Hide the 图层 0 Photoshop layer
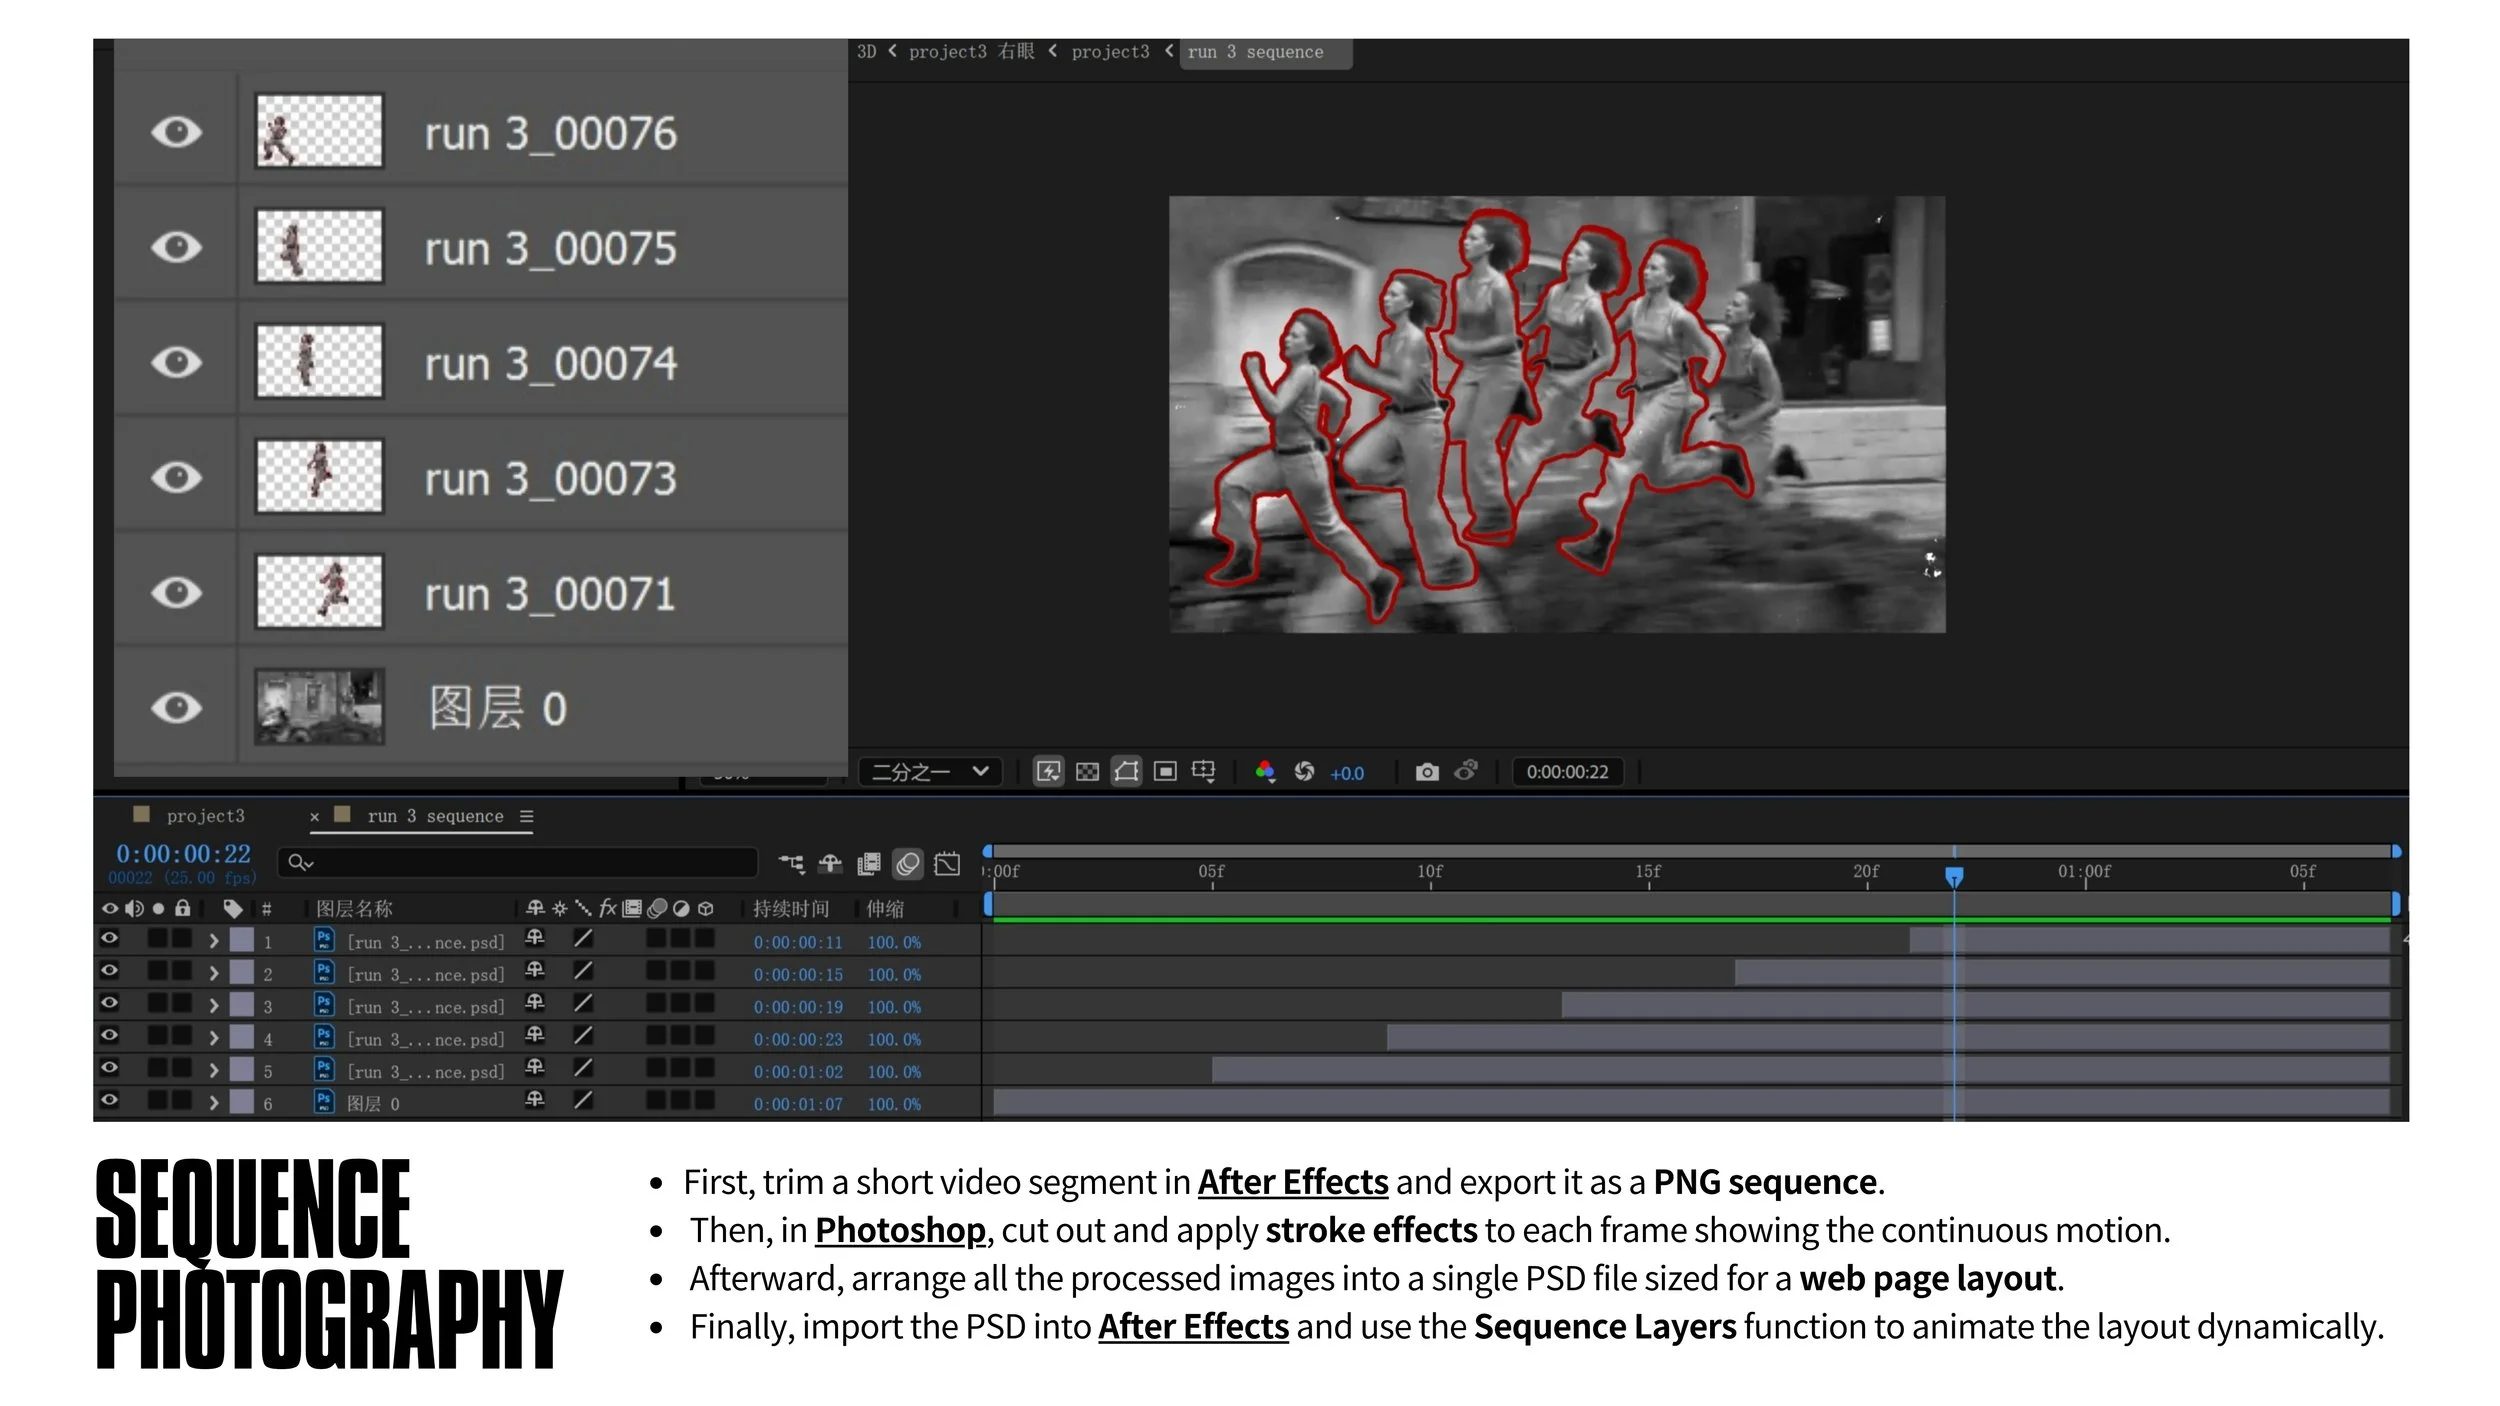Screen dimensions: 2500x1406 [x=176, y=708]
